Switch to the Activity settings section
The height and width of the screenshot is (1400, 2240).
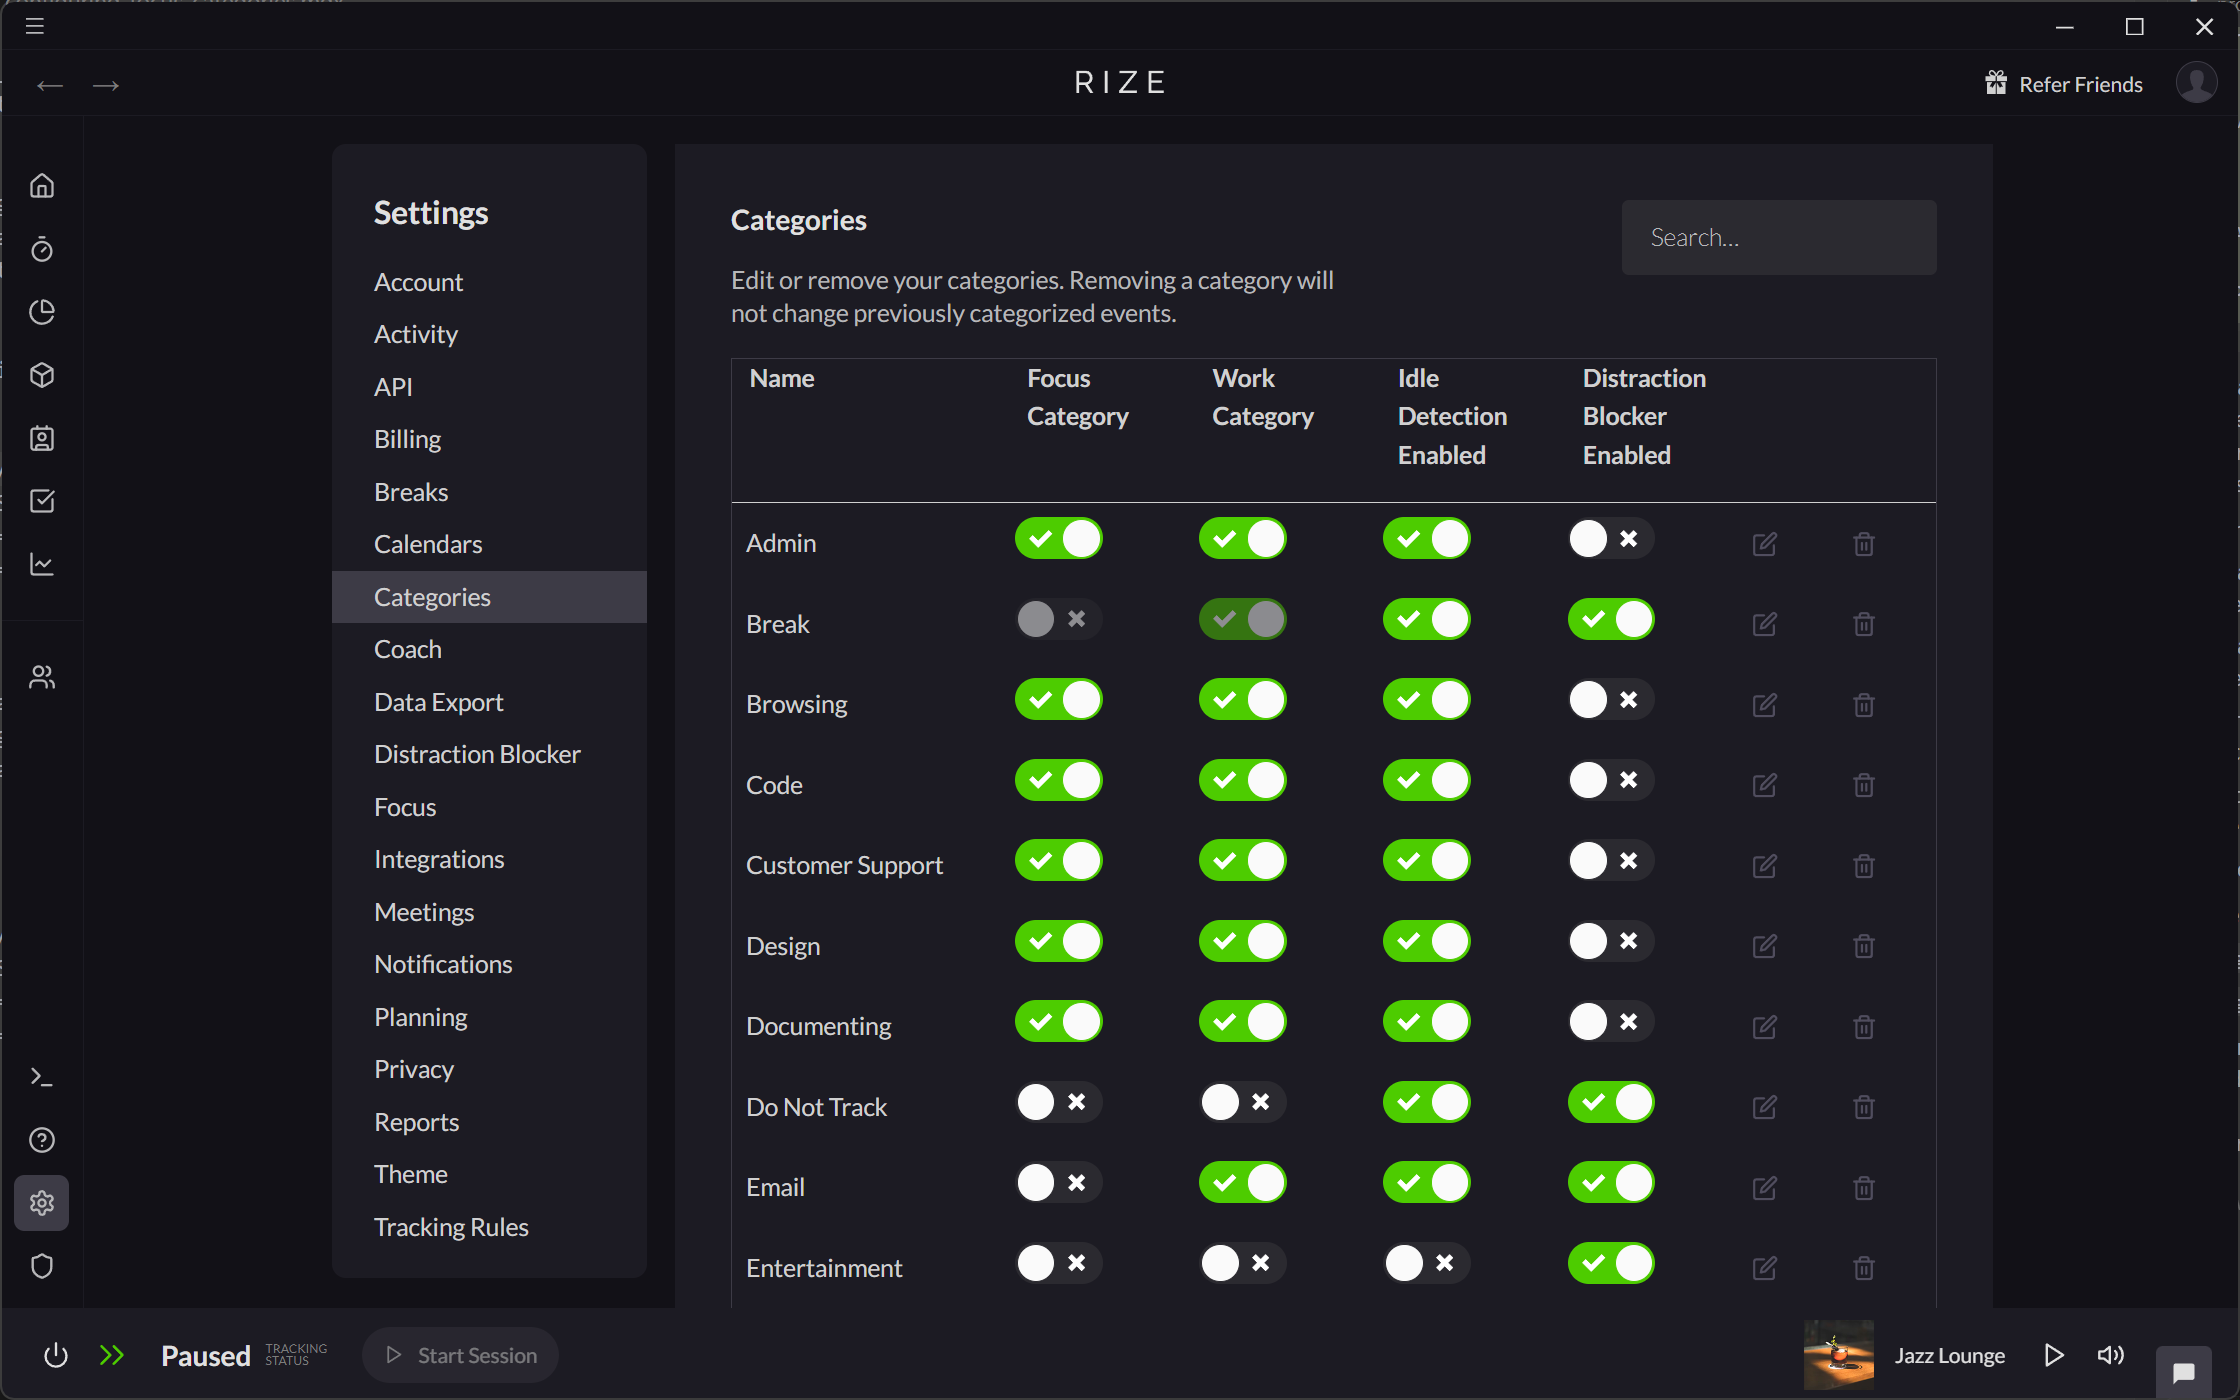415,334
